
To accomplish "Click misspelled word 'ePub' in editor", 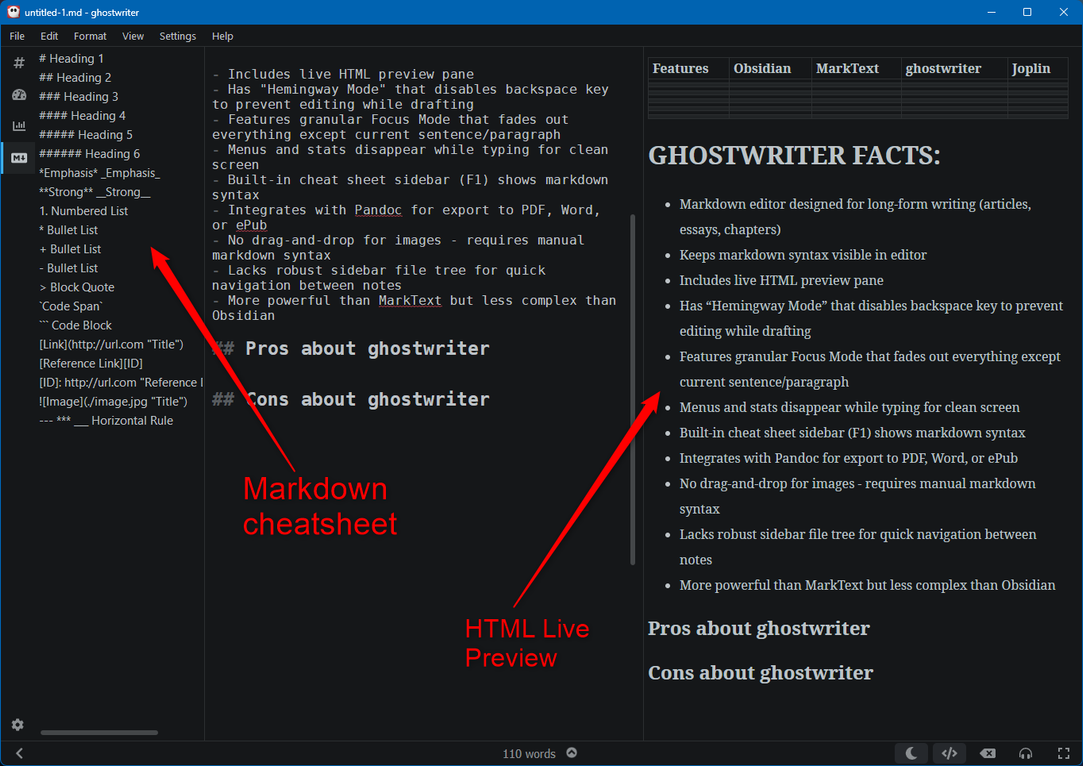I will (x=251, y=225).
